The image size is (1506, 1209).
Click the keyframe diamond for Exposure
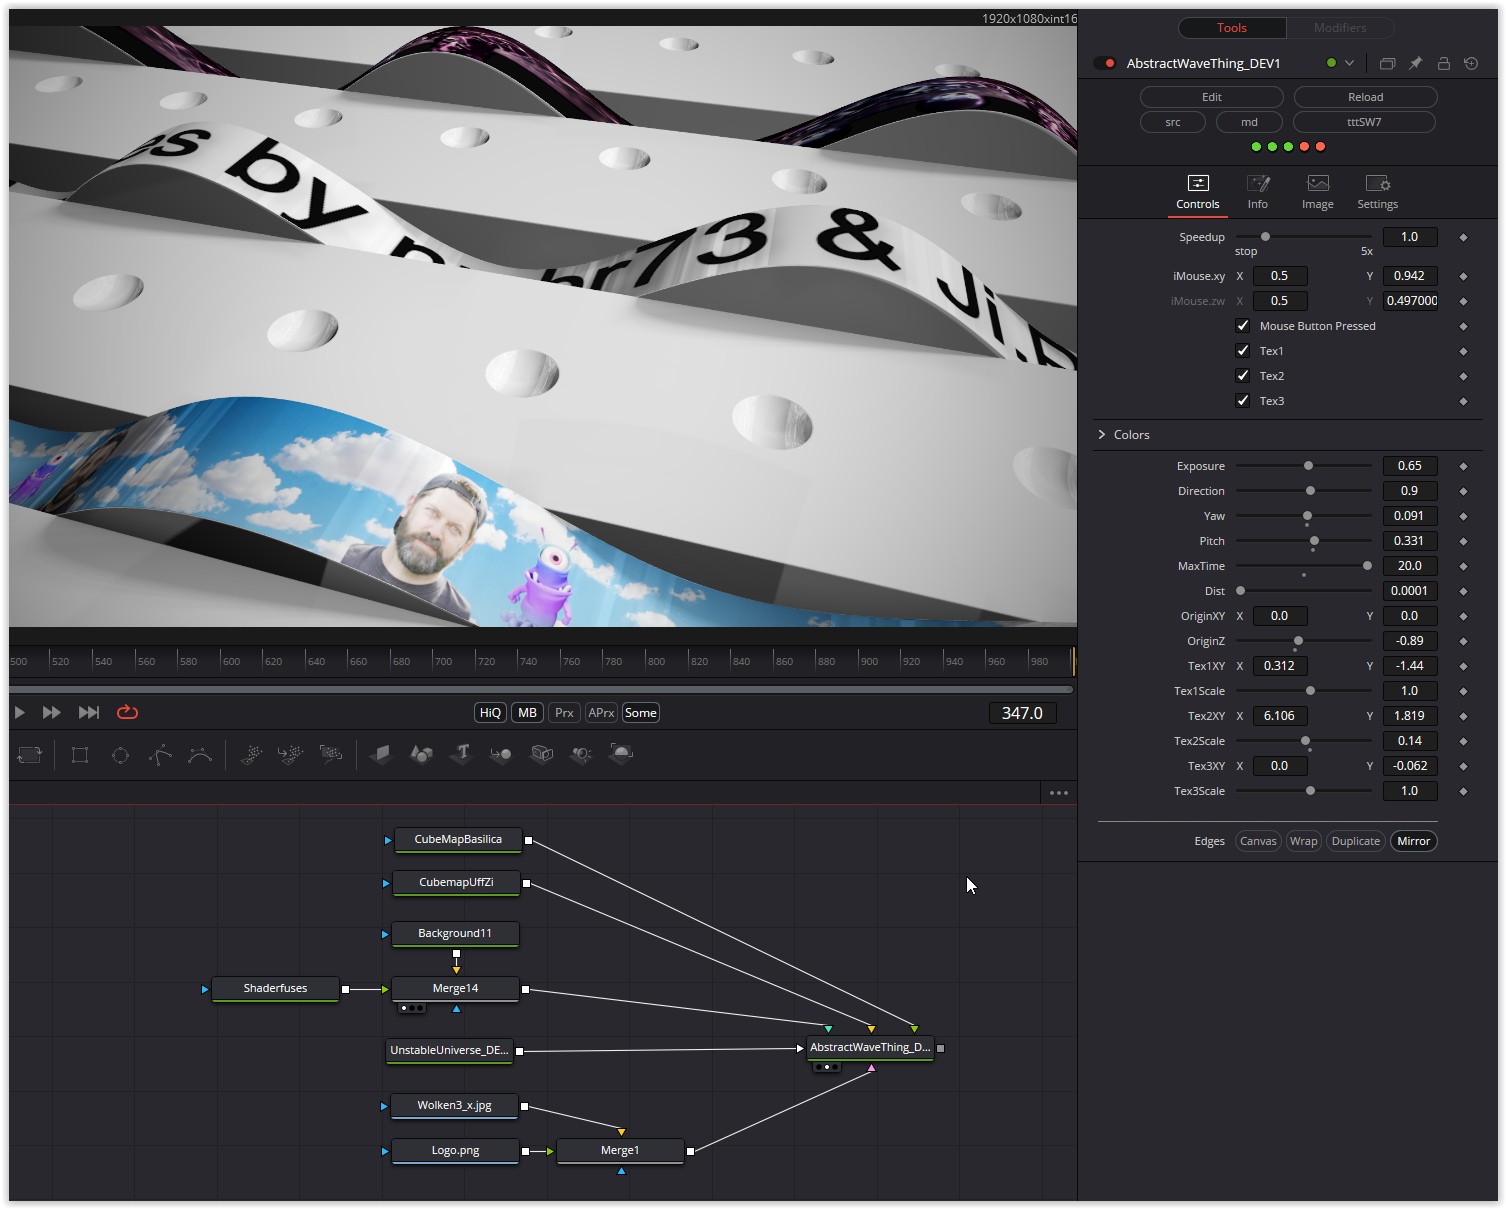pos(1463,466)
